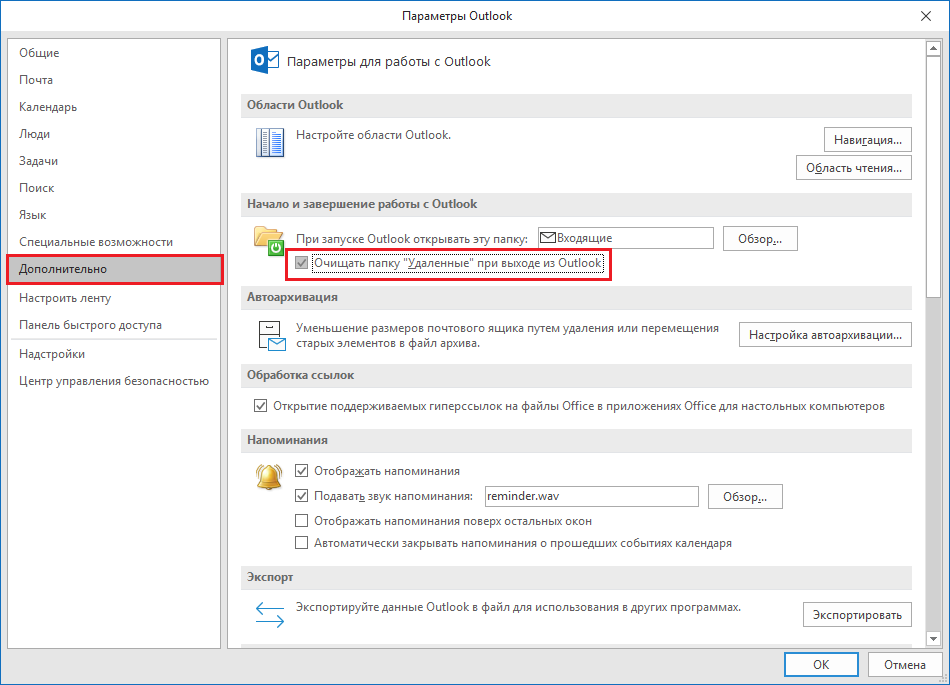This screenshot has width=950, height=685.
Task: Open Настроить ленту settings
Action: pos(114,298)
